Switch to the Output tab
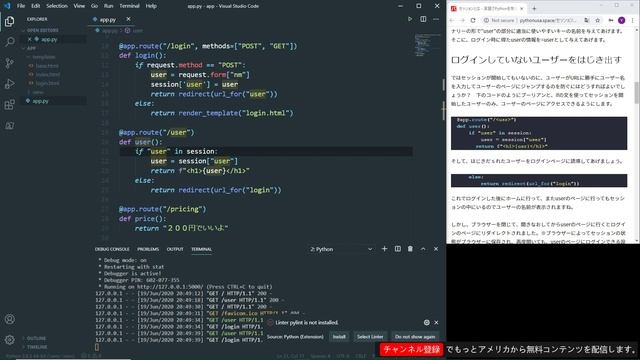This screenshot has width=640, height=360. (x=175, y=249)
